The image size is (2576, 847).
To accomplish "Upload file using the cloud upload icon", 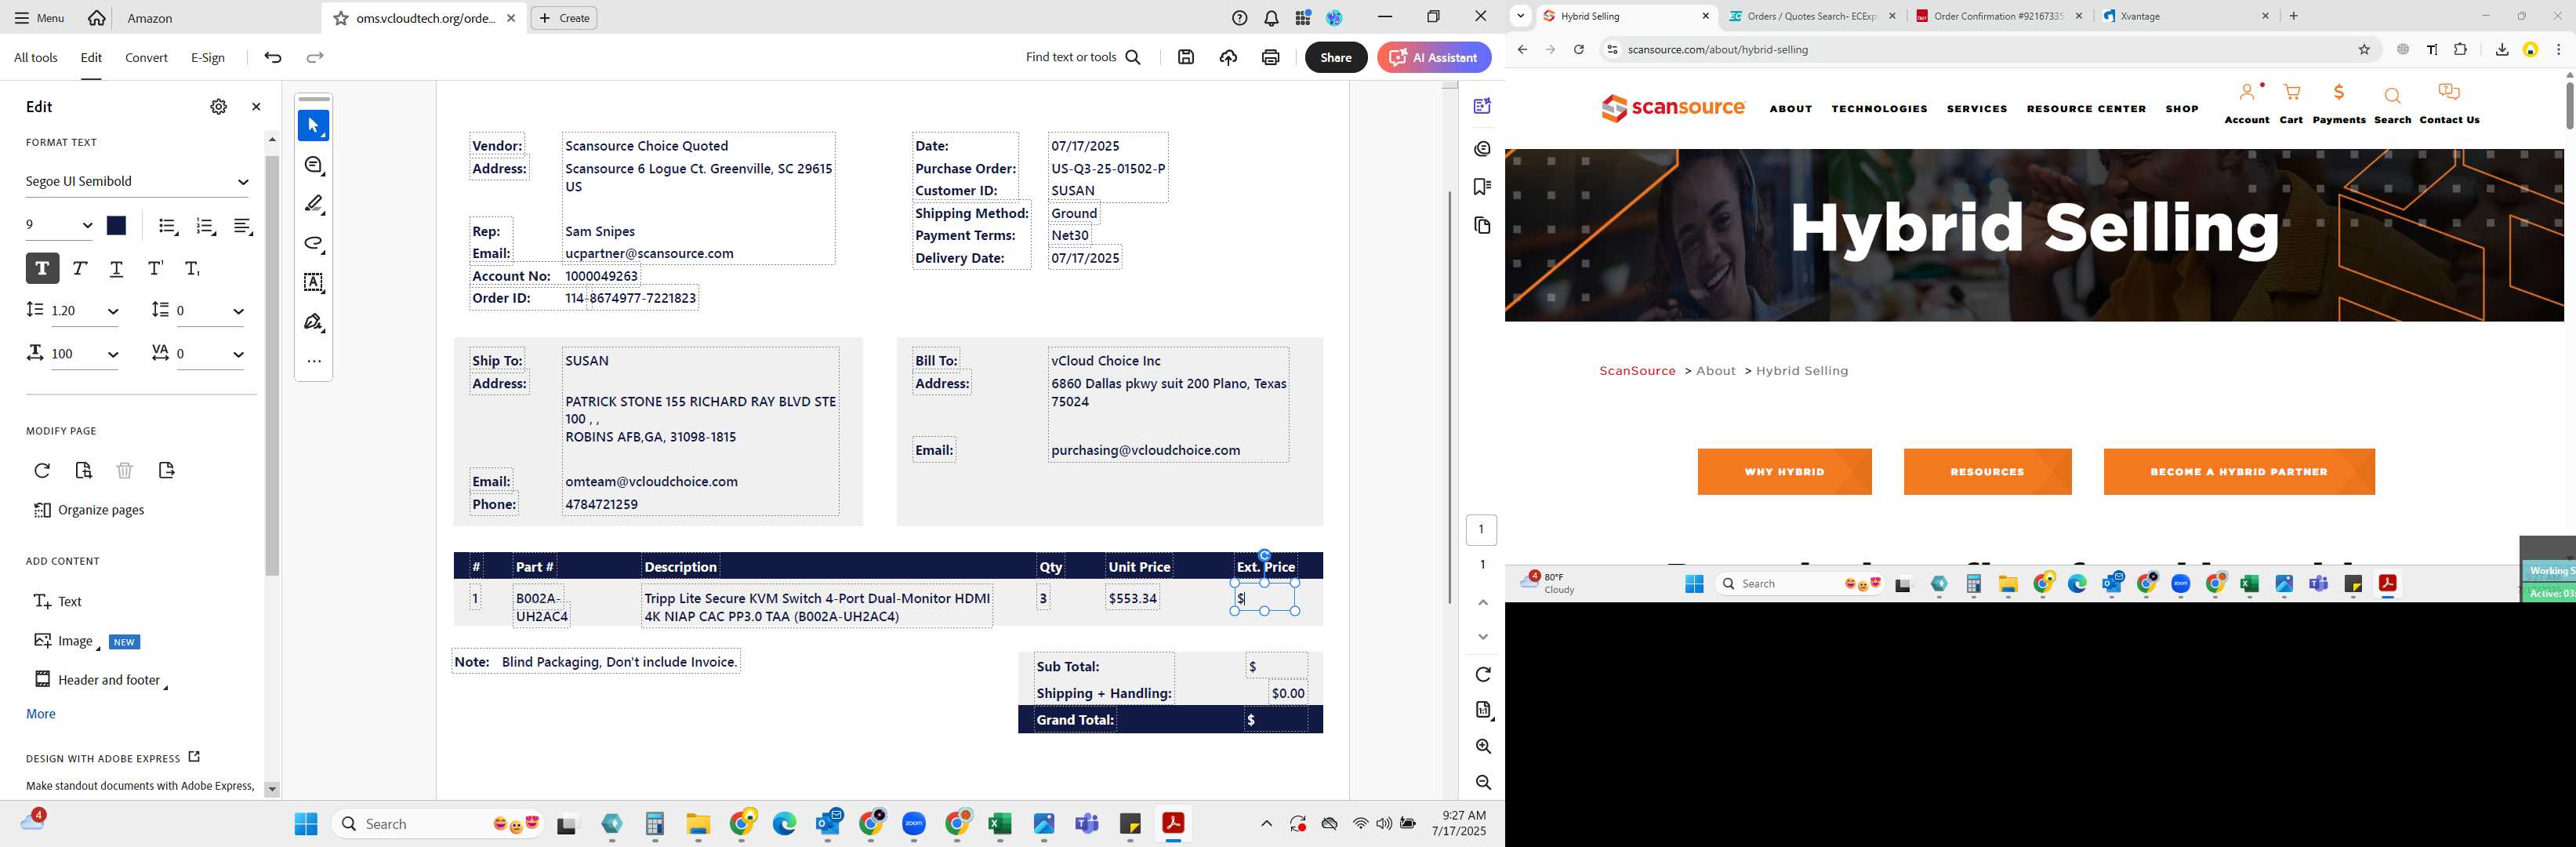I will click(1228, 58).
